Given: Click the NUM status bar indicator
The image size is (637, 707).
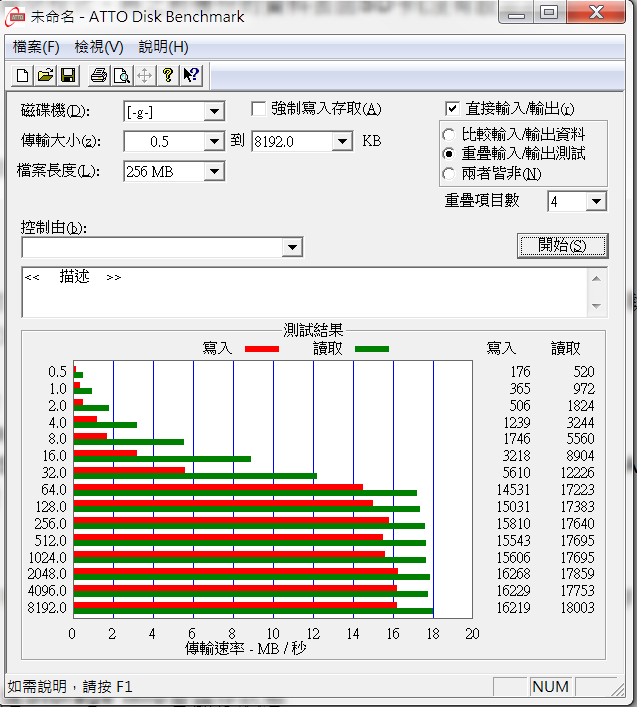Looking at the screenshot, I should 550,687.
